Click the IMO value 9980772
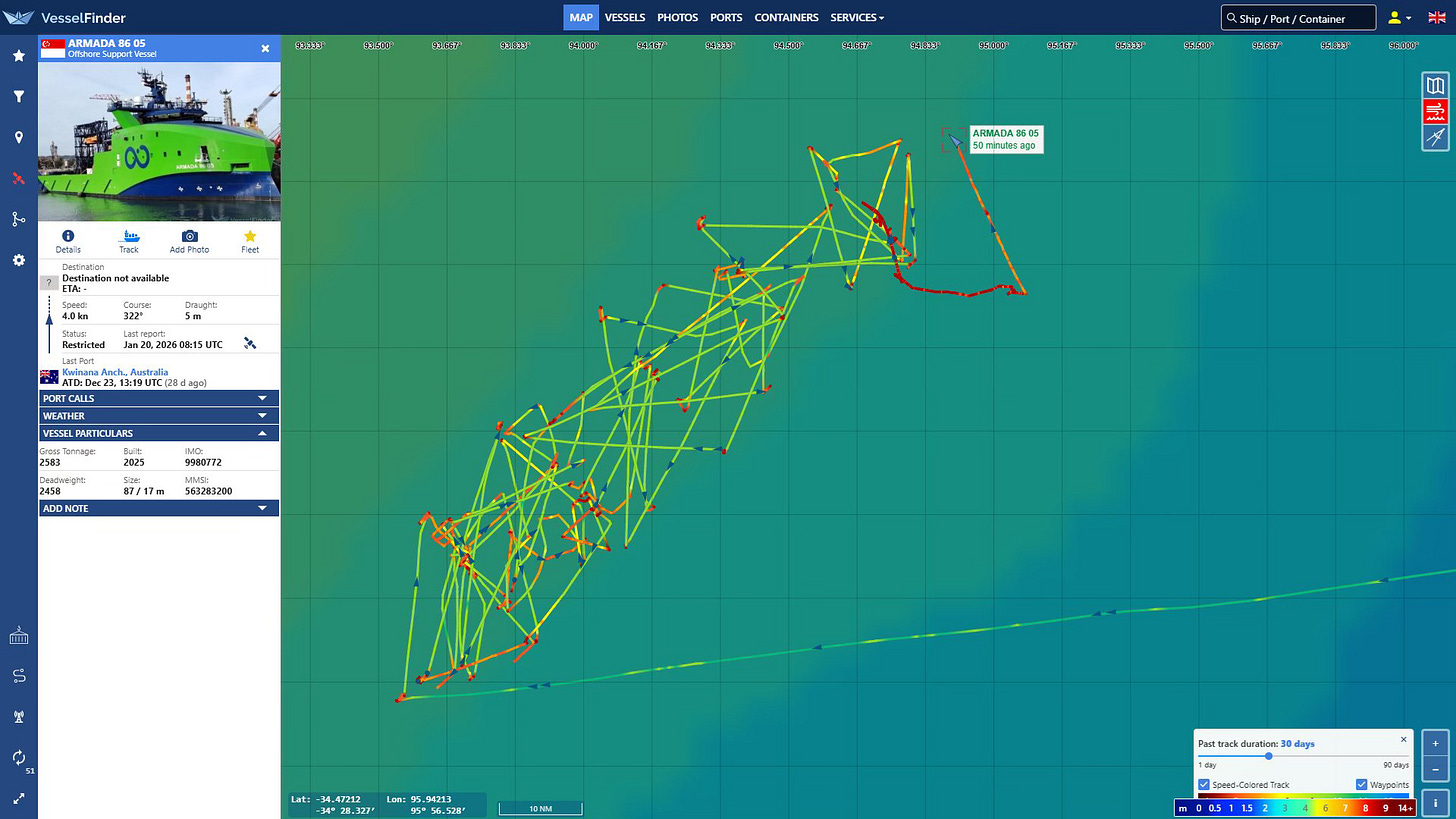Screen dimensions: 1456x819 pos(203,463)
